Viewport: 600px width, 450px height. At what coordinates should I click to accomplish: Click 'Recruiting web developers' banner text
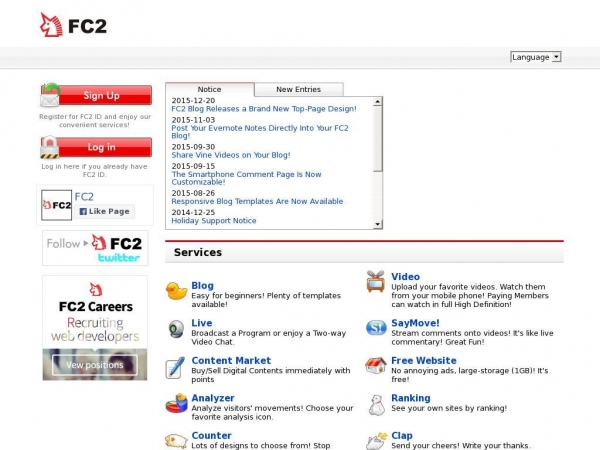pyautogui.click(x=95, y=329)
